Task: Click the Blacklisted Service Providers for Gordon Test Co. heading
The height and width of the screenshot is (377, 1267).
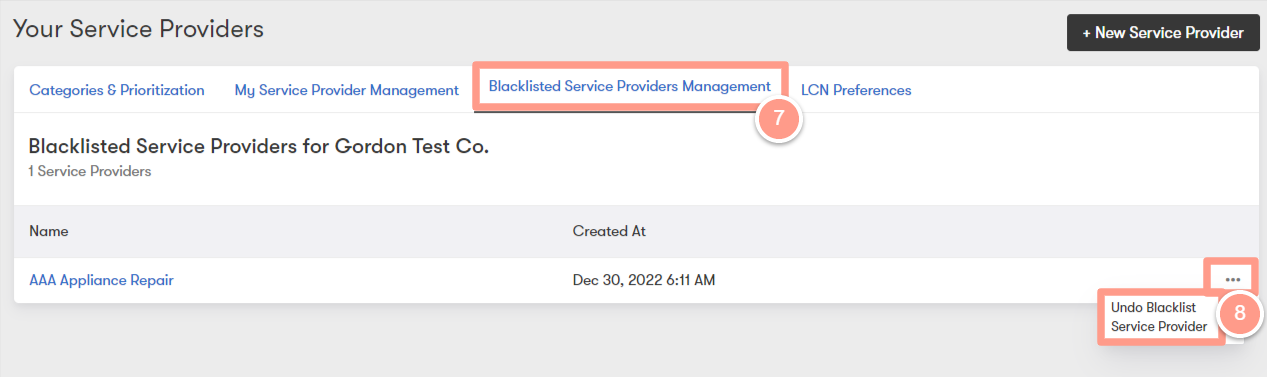Action: (x=259, y=147)
